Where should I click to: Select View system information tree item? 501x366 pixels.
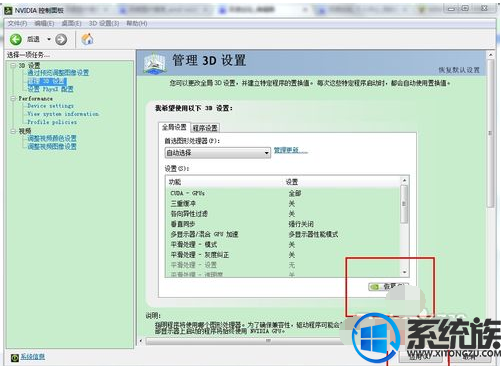tap(63, 114)
